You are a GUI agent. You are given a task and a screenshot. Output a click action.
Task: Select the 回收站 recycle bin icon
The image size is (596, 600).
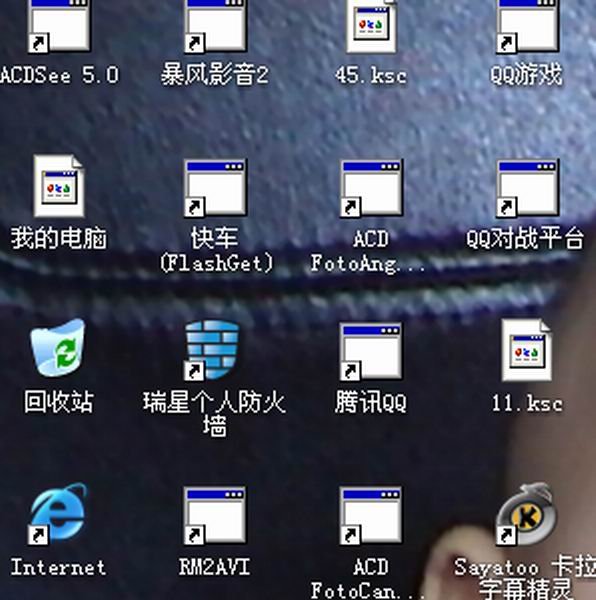click(x=59, y=349)
